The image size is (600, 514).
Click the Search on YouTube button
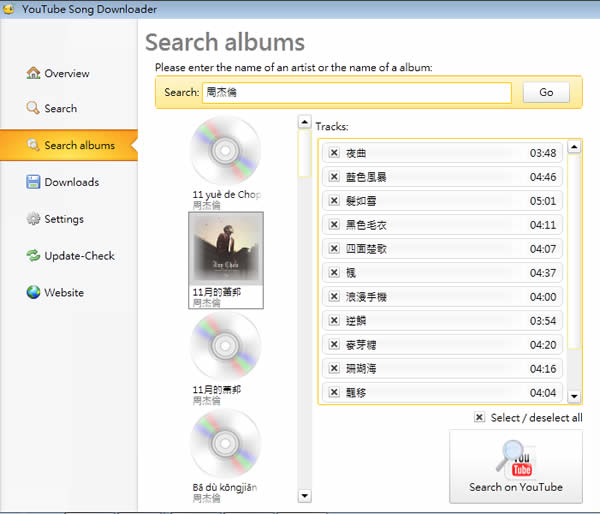click(516, 466)
